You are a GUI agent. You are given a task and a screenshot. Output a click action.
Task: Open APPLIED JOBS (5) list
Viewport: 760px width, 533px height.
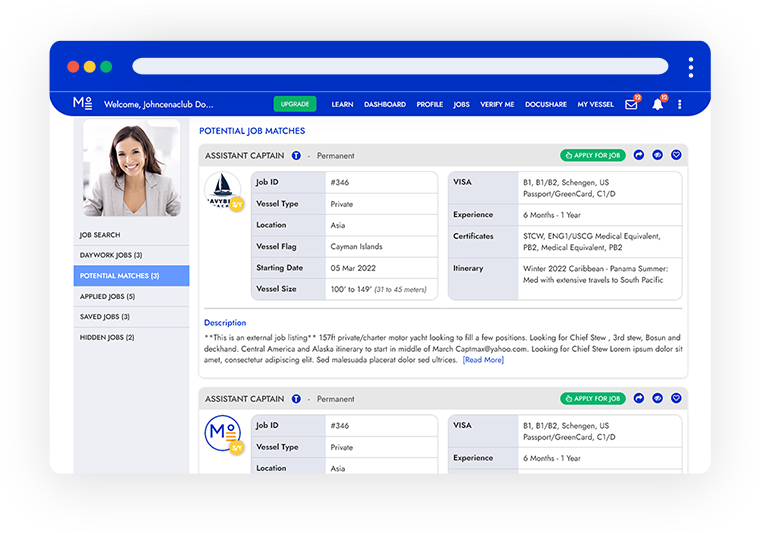tap(131, 297)
